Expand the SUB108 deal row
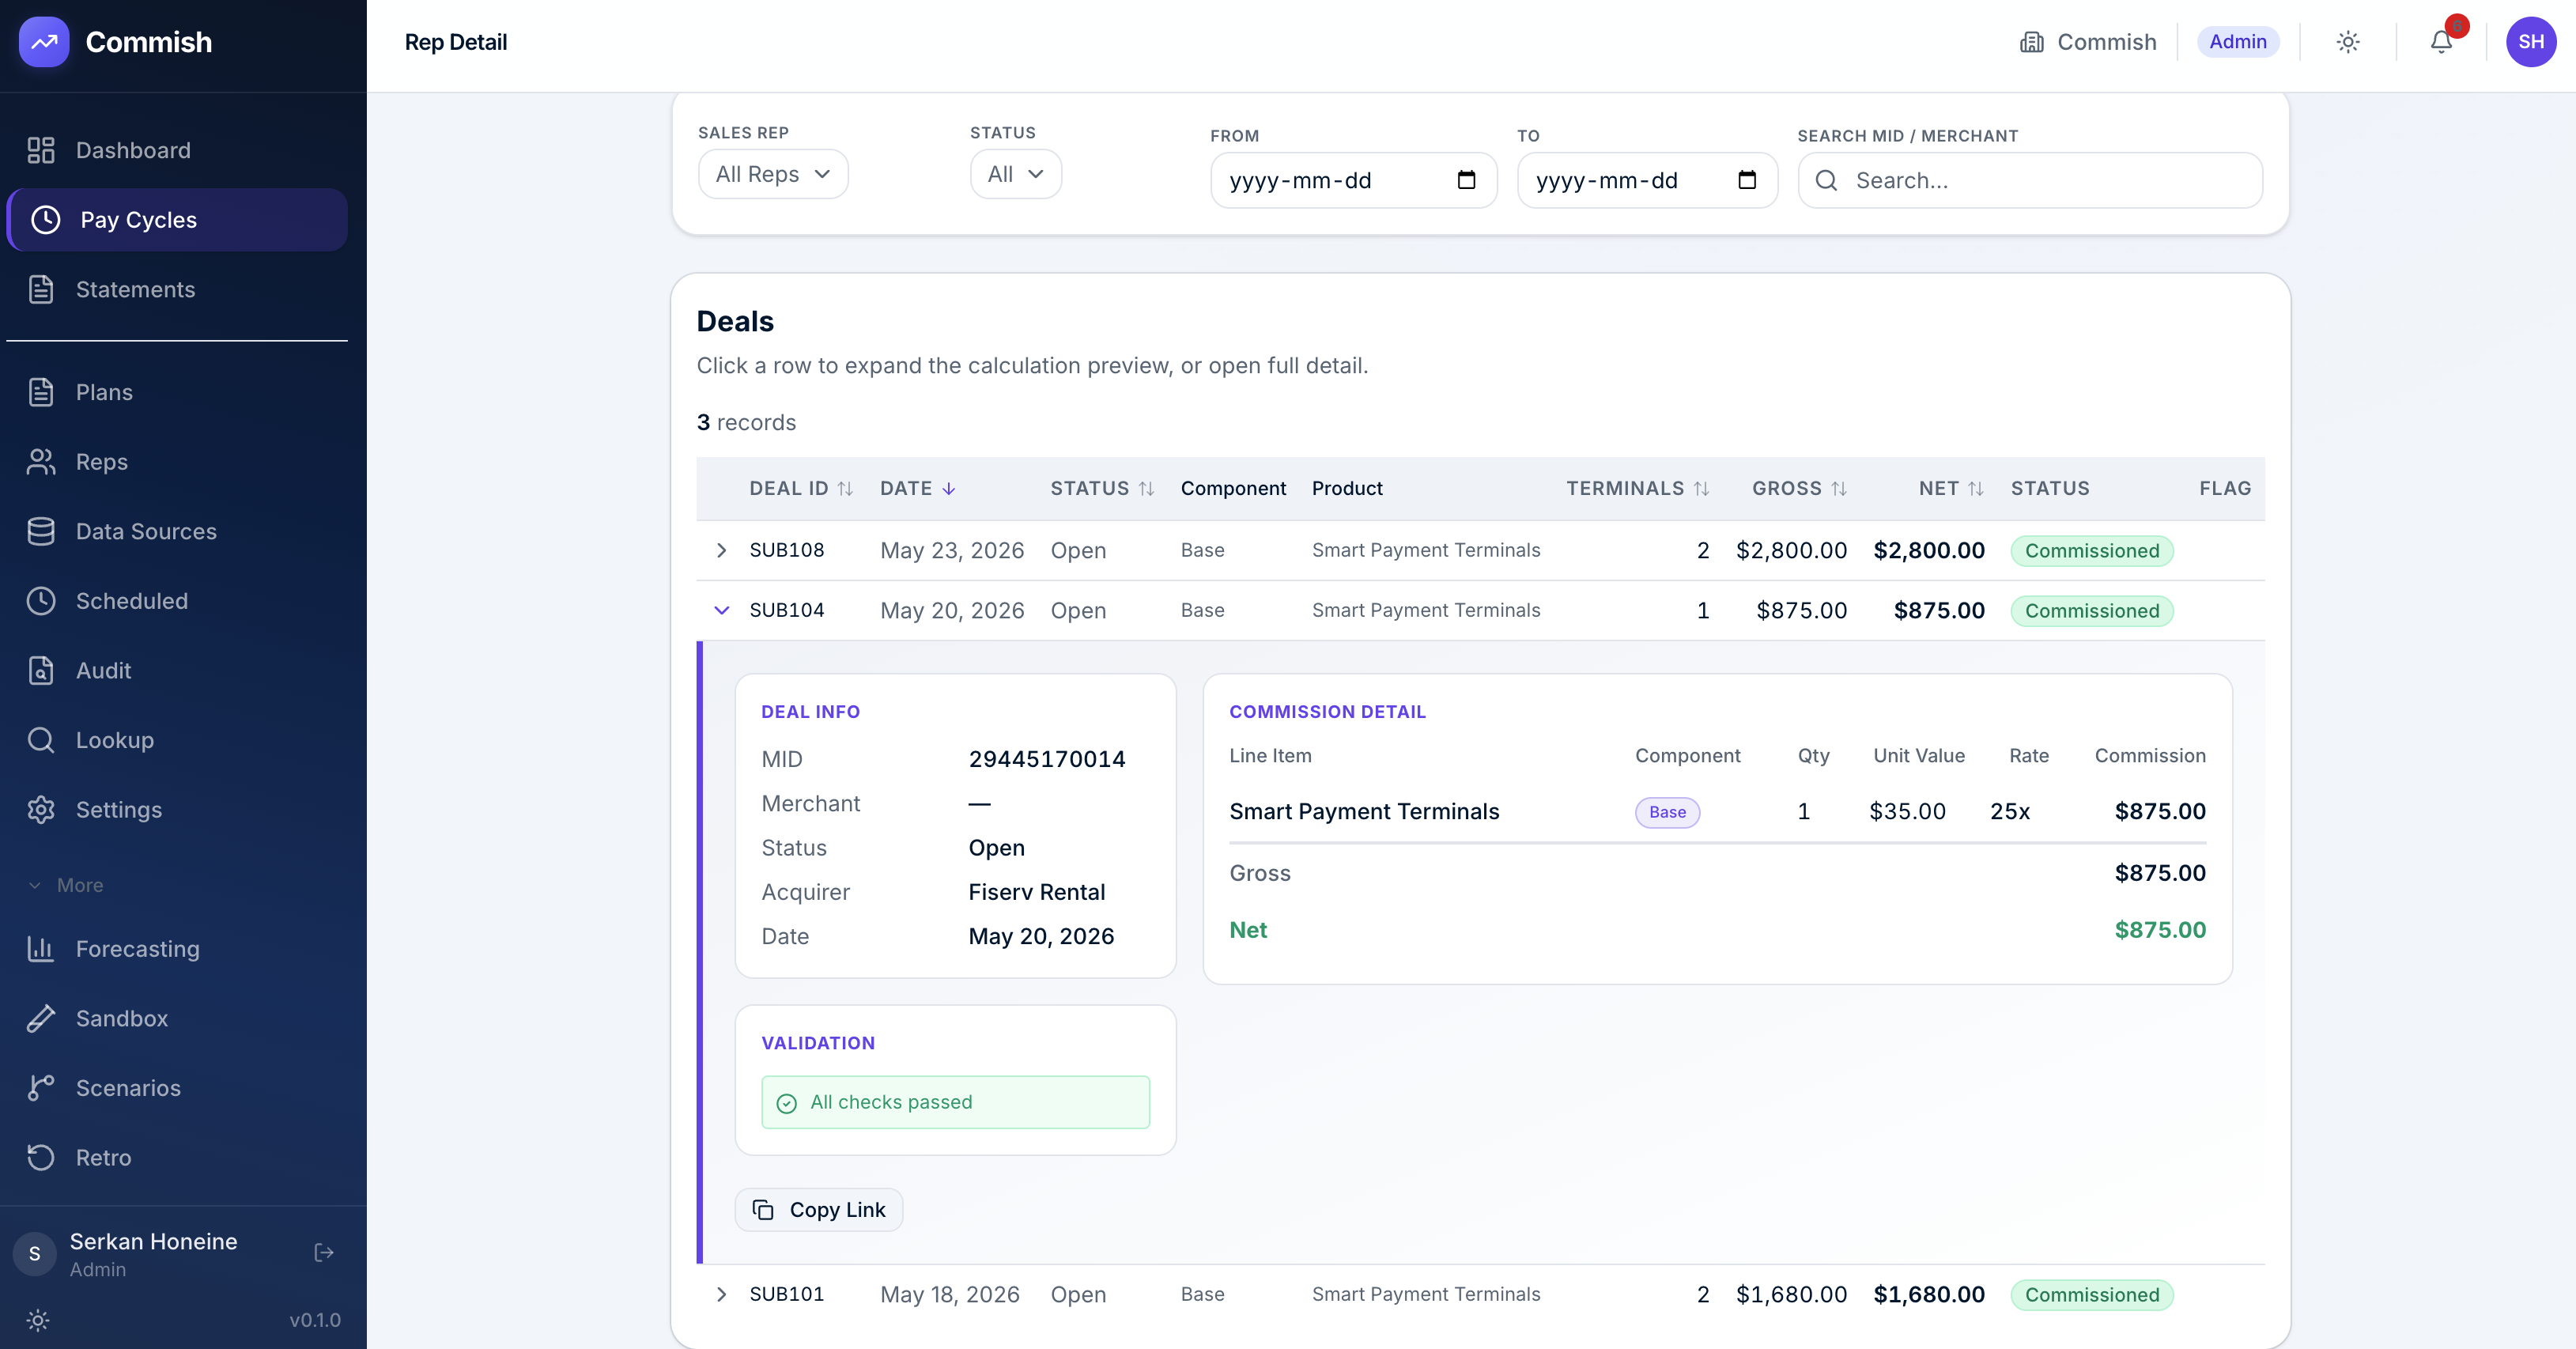Image resolution: width=2576 pixels, height=1349 pixels. [x=721, y=550]
